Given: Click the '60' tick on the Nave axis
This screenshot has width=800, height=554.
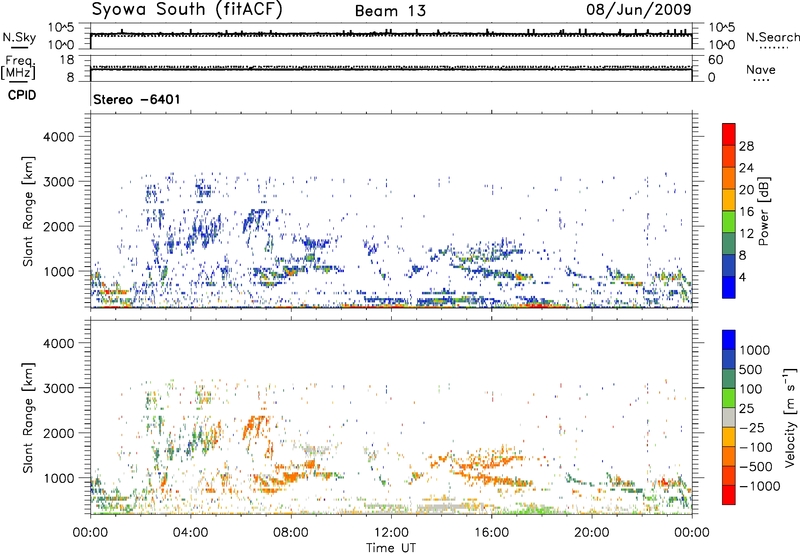Looking at the screenshot, I should tap(715, 60).
